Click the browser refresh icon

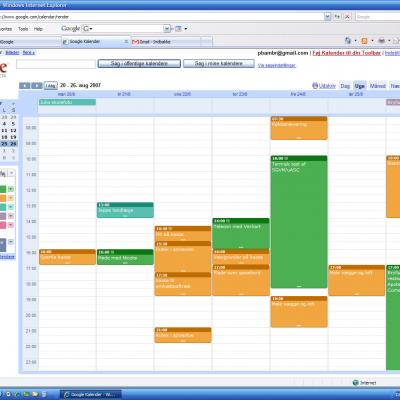pos(337,16)
